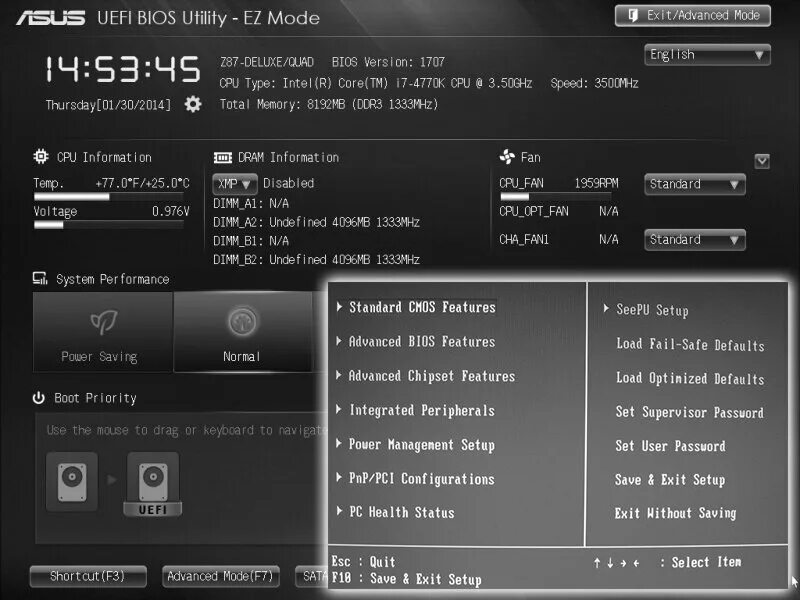Open PC Health Status menu

point(402,512)
